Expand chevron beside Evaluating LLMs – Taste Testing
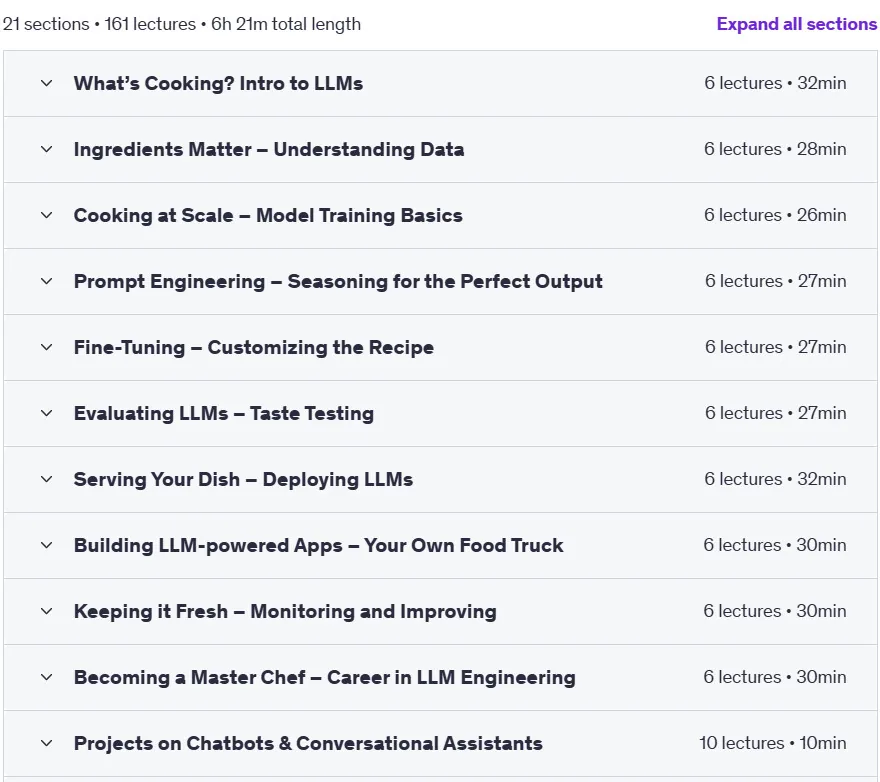This screenshot has width=880, height=782. [47, 414]
